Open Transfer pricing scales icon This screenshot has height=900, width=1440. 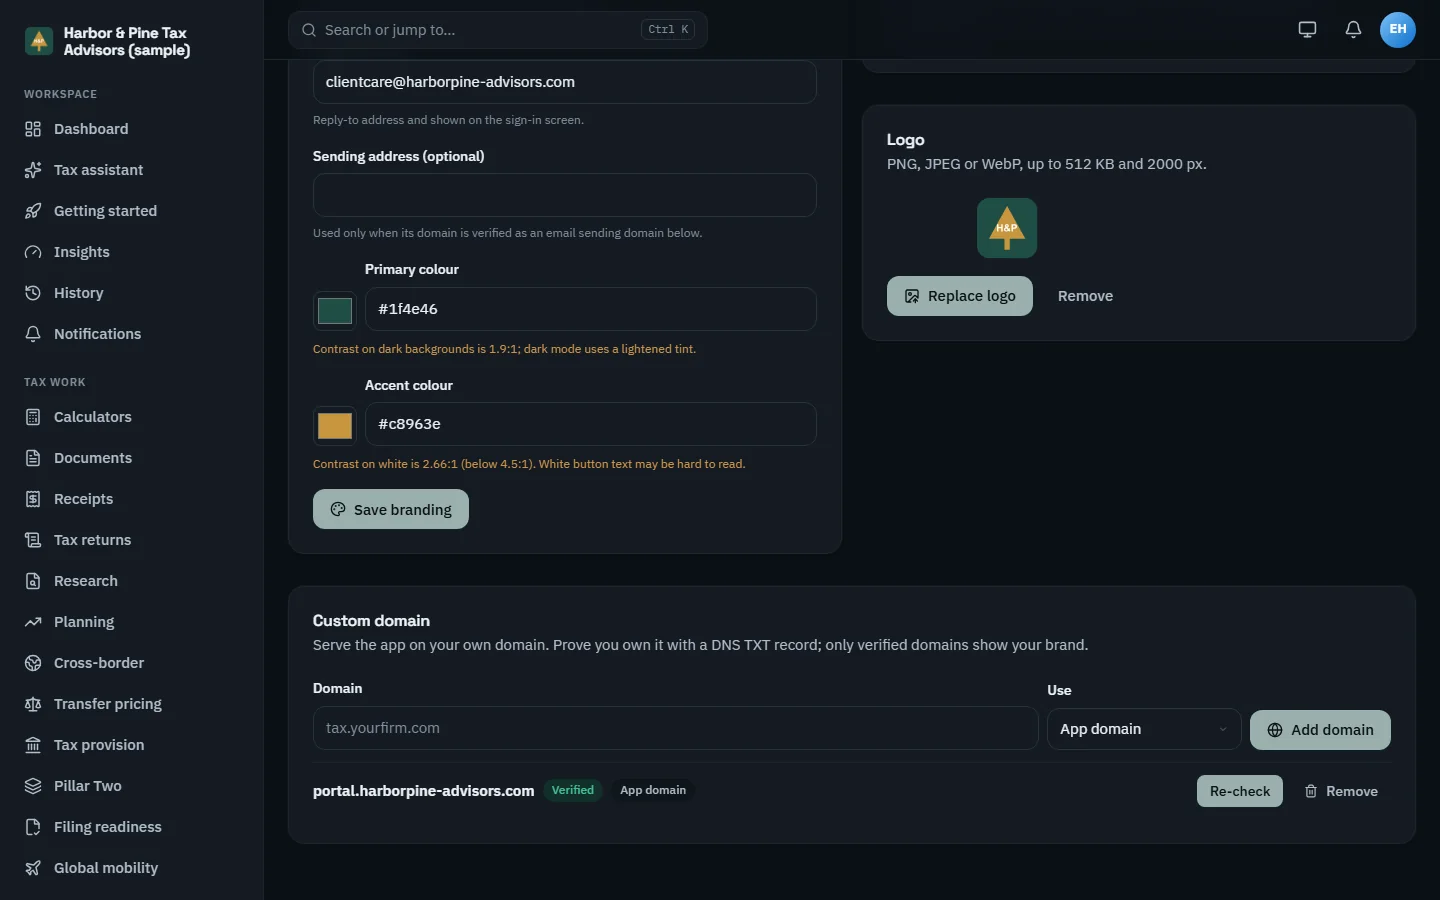(33, 704)
